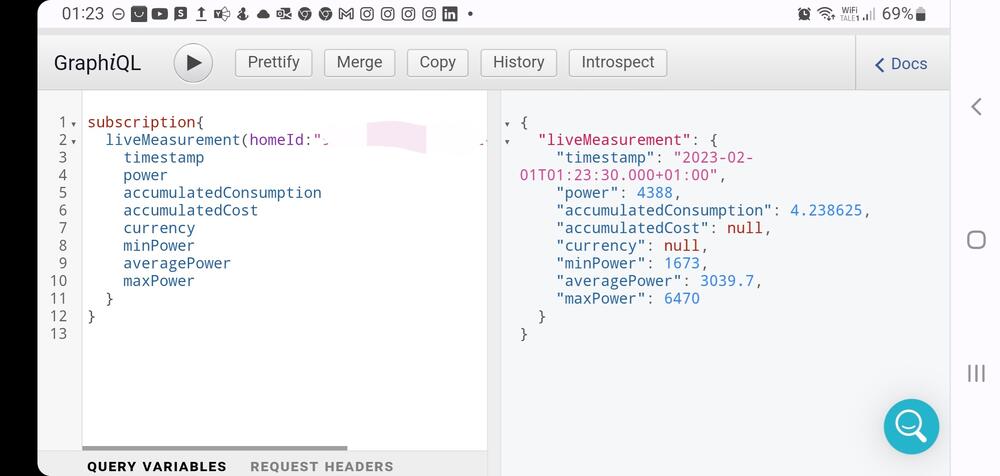1000x476 pixels.
Task: Click the power field on line 4
Action: [145, 175]
